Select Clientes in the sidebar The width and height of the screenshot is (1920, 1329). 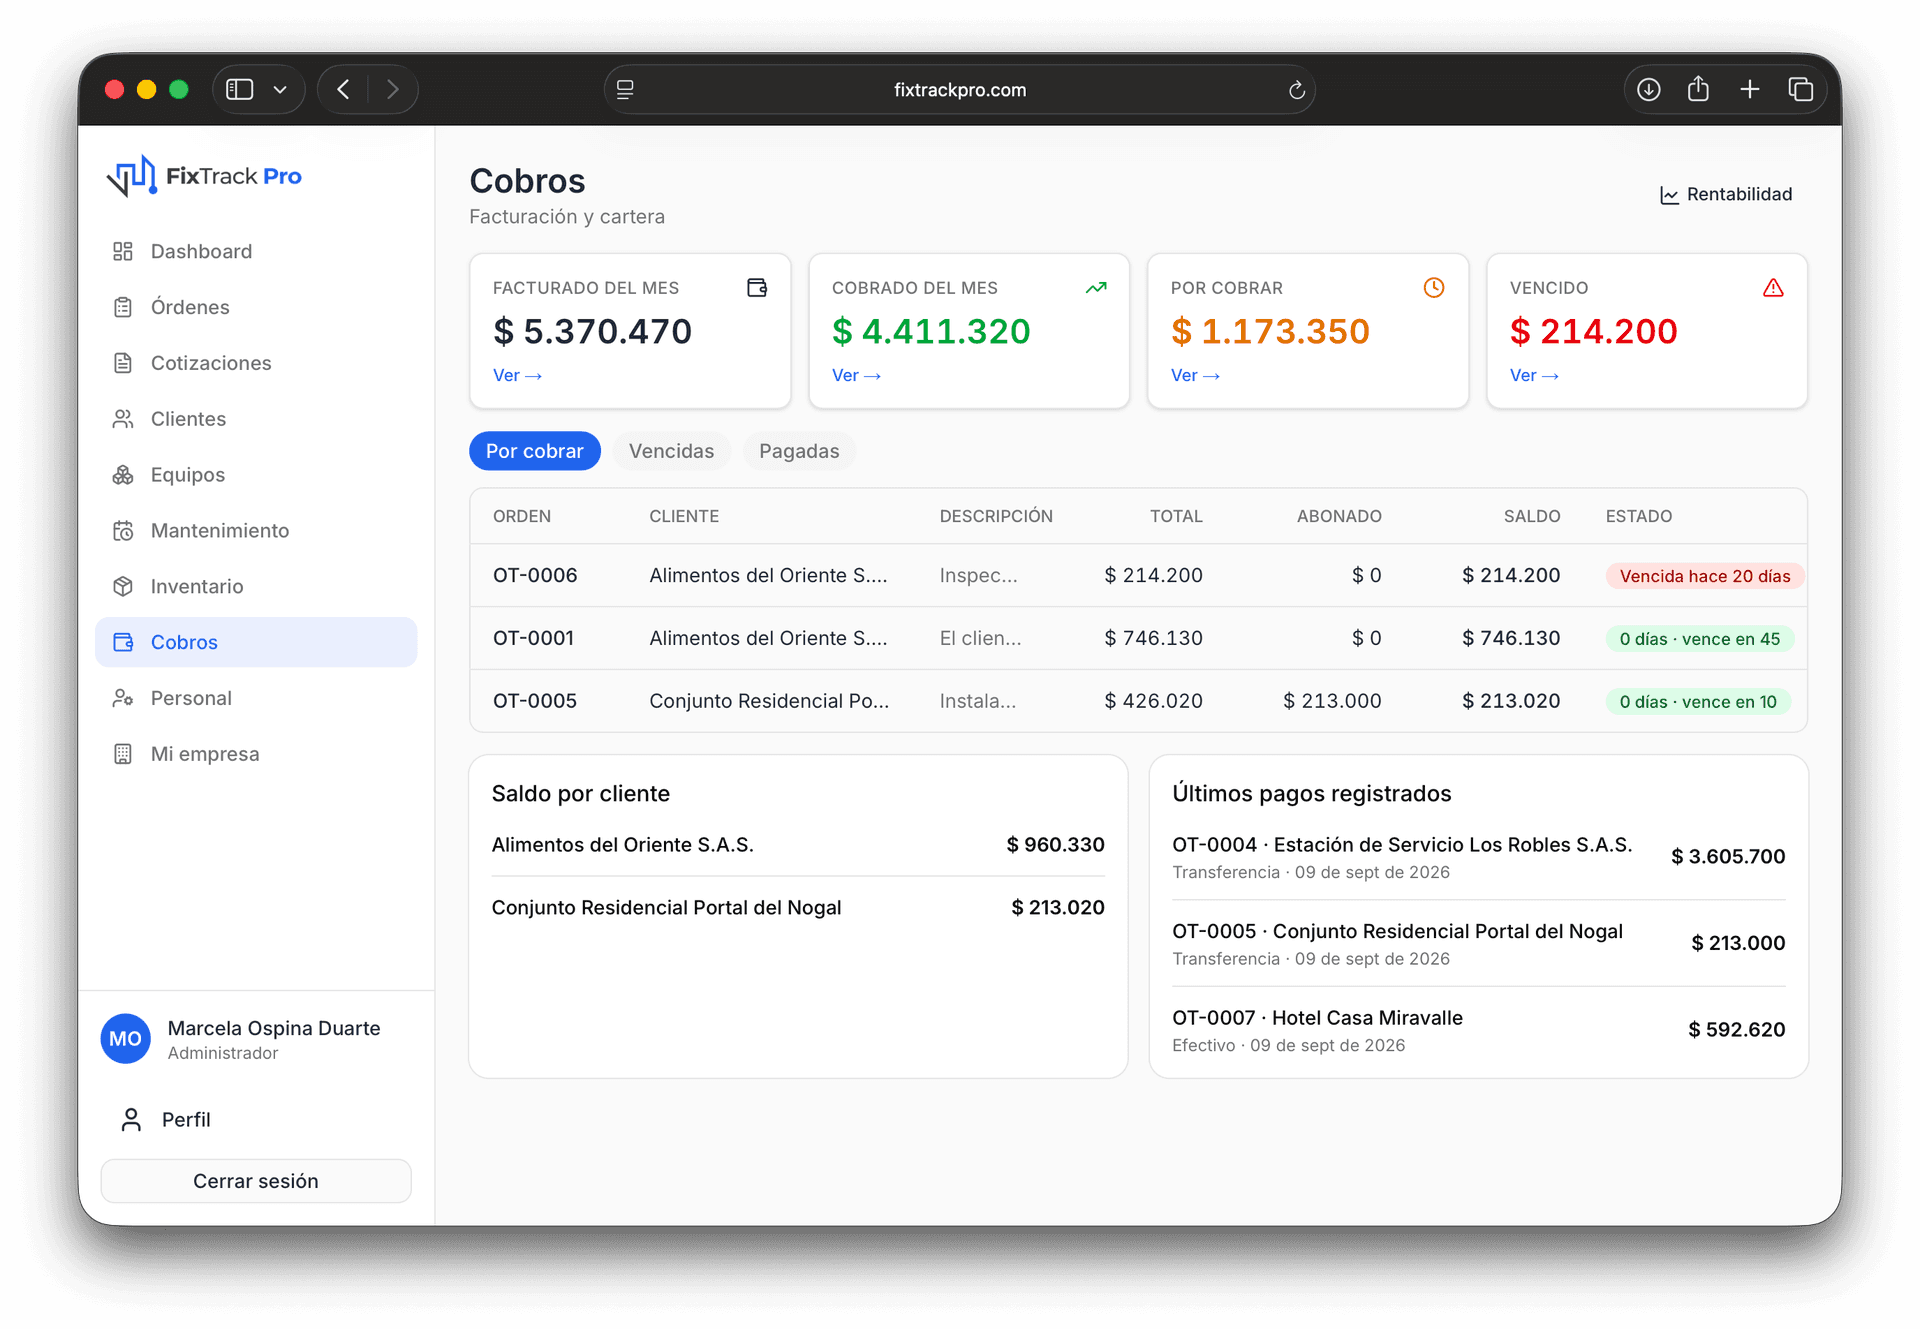pos(256,419)
